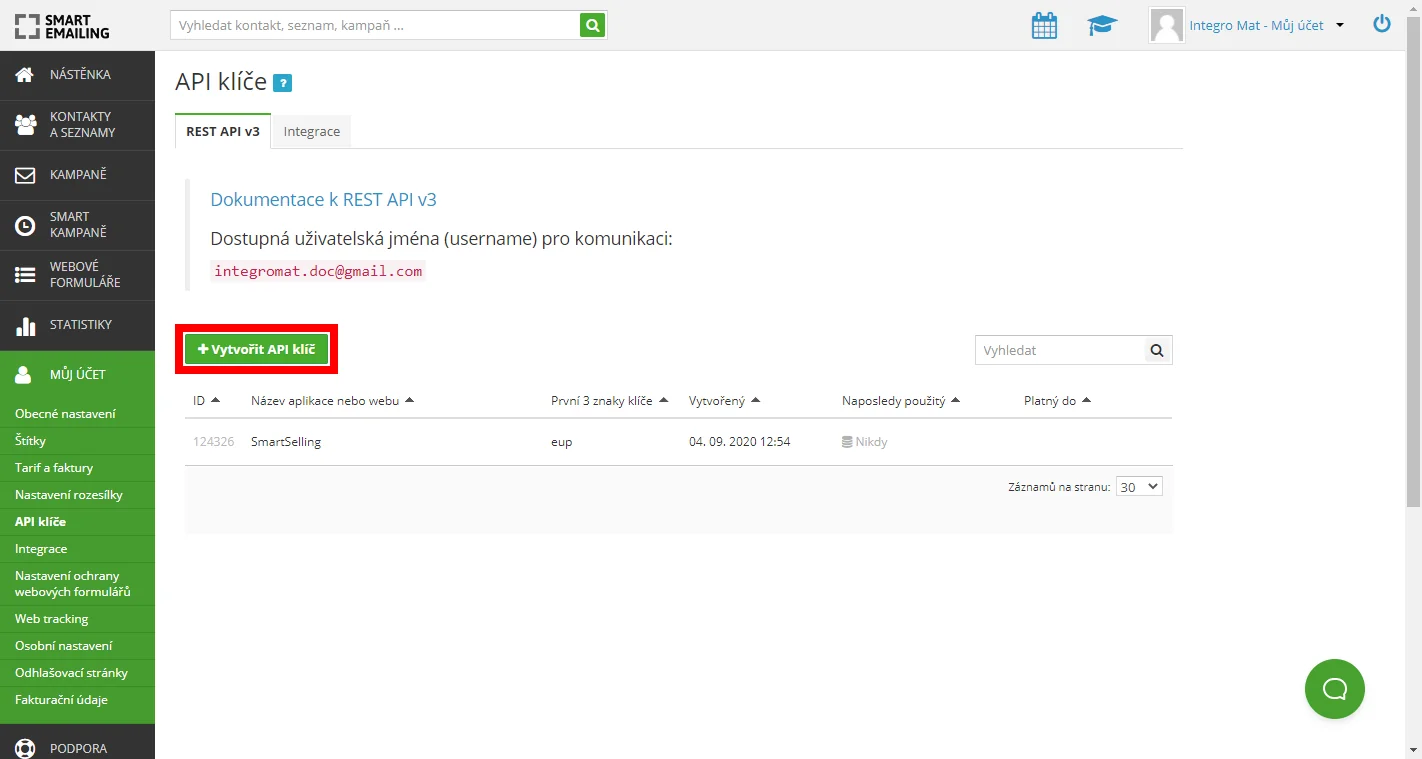Click the blue help question mark icon
Image resolution: width=1422 pixels, height=759 pixels.
pos(282,83)
